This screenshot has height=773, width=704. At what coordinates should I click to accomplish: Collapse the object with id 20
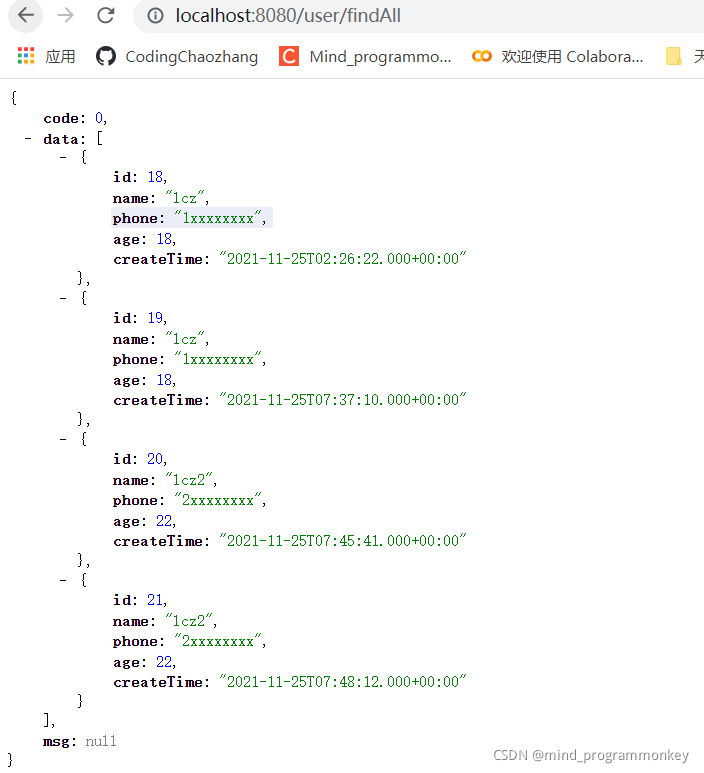coord(63,439)
